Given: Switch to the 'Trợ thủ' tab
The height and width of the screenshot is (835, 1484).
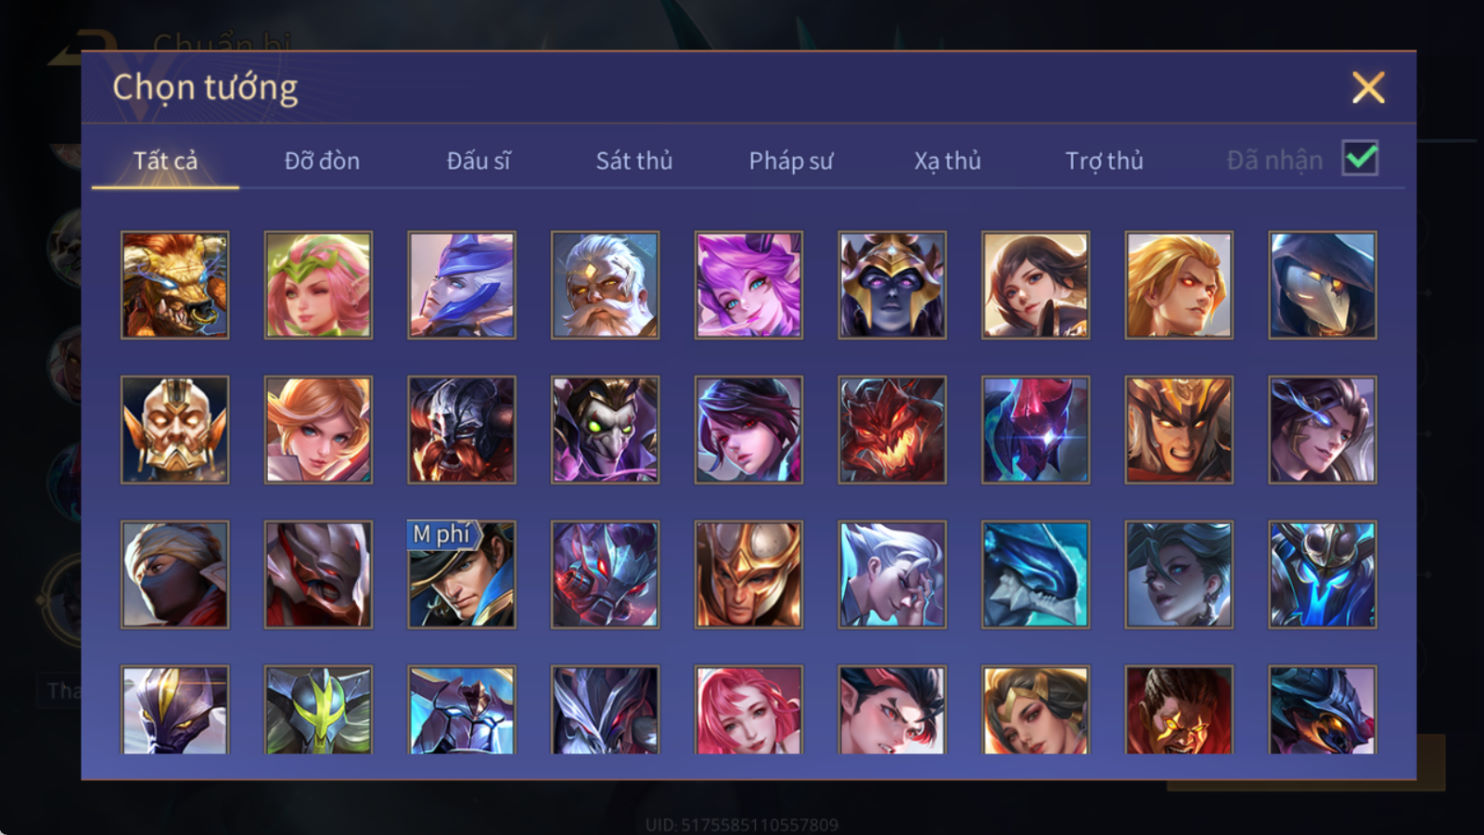Looking at the screenshot, I should [1104, 161].
